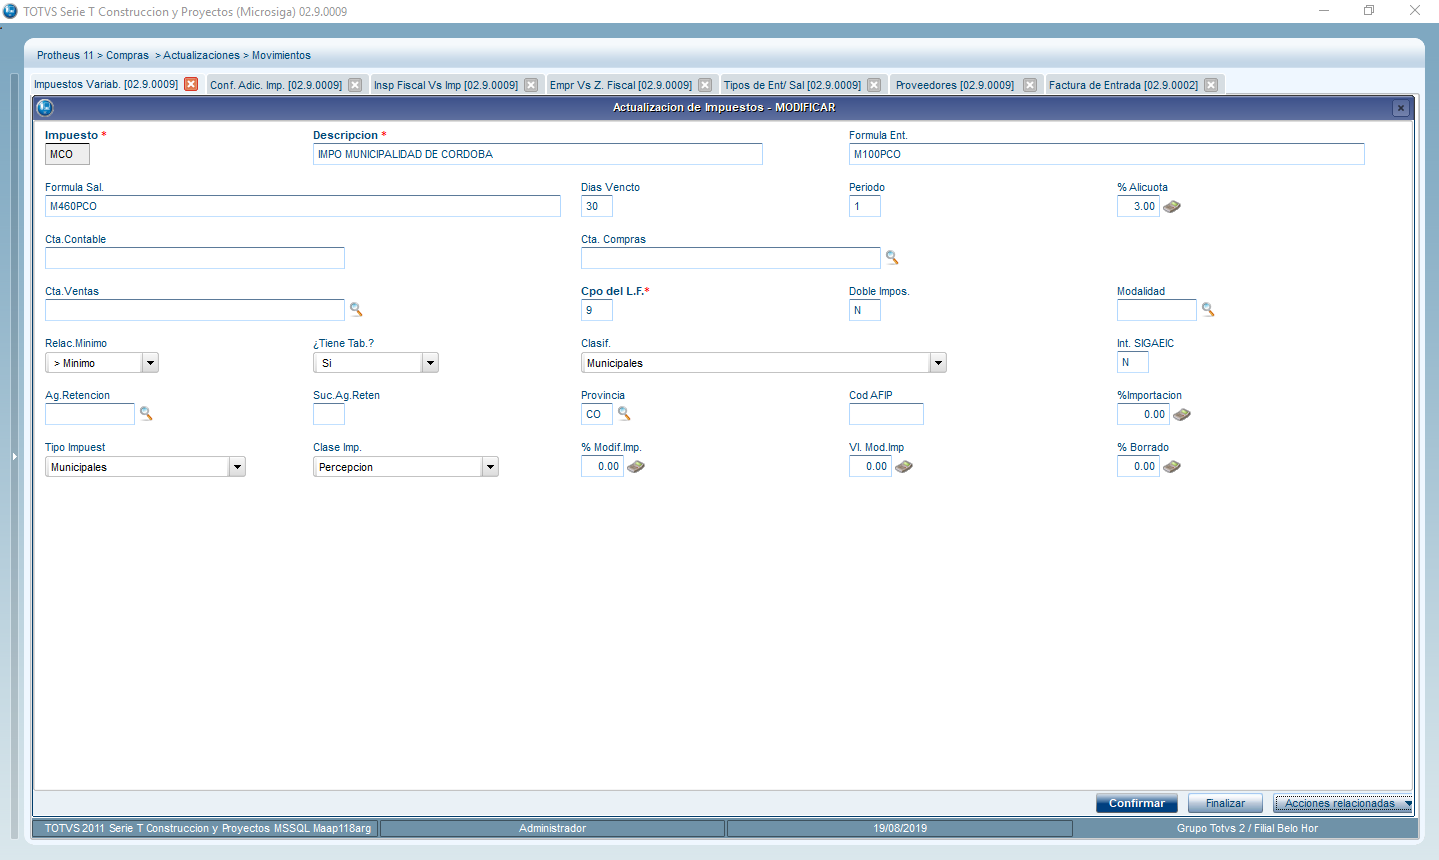Click the Cta. Compras field
Image resolution: width=1439 pixels, height=860 pixels.
731,258
